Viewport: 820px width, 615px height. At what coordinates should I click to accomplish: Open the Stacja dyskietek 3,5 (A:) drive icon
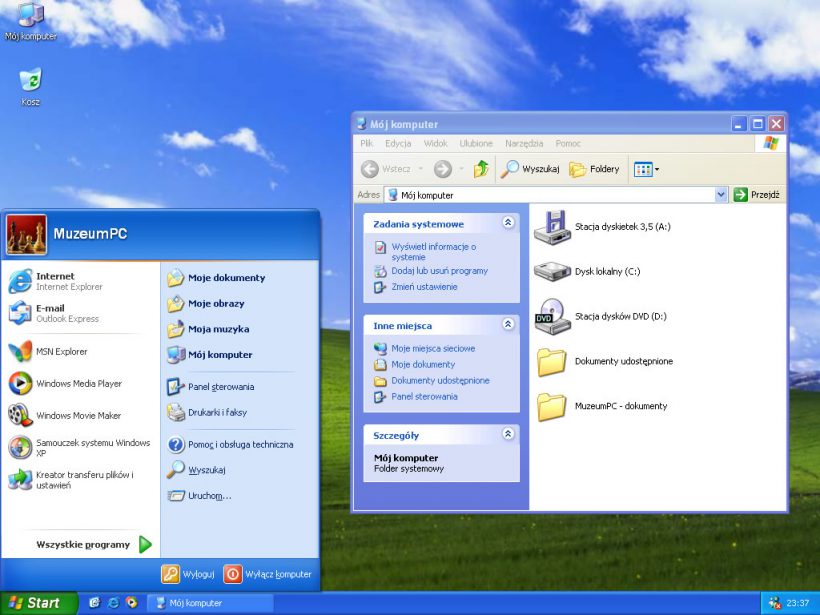(x=551, y=227)
